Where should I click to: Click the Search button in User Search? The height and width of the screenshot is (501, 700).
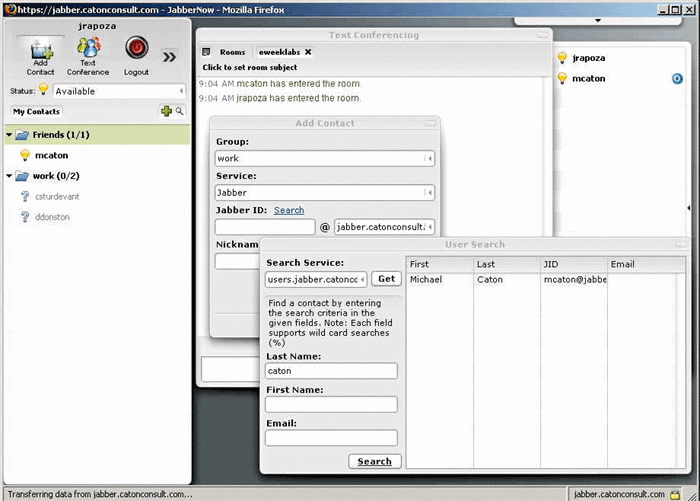(375, 461)
